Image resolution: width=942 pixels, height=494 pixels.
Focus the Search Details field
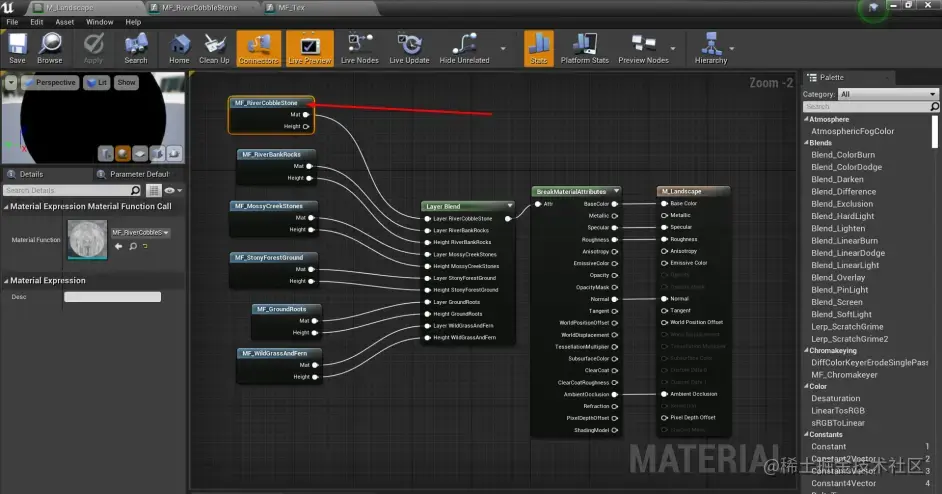67,191
